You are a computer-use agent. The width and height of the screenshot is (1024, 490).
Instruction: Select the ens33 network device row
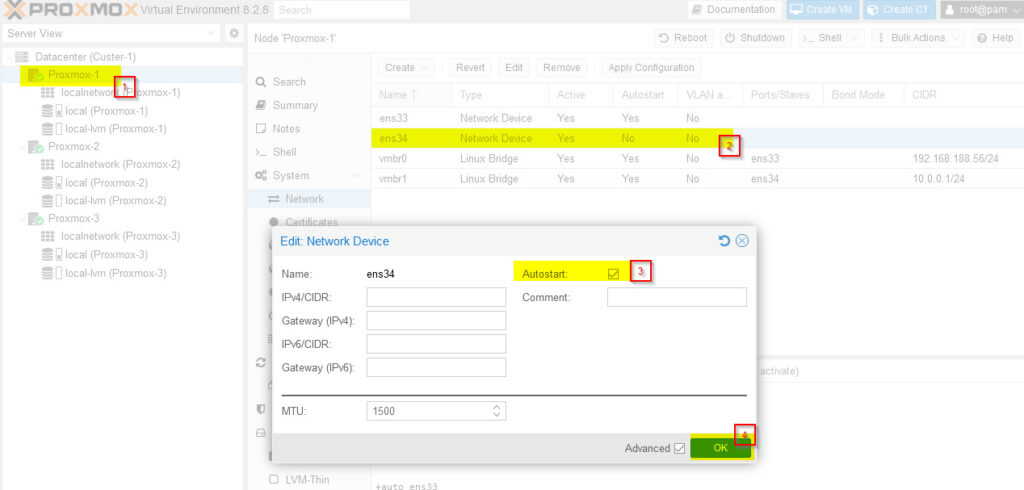click(x=697, y=118)
